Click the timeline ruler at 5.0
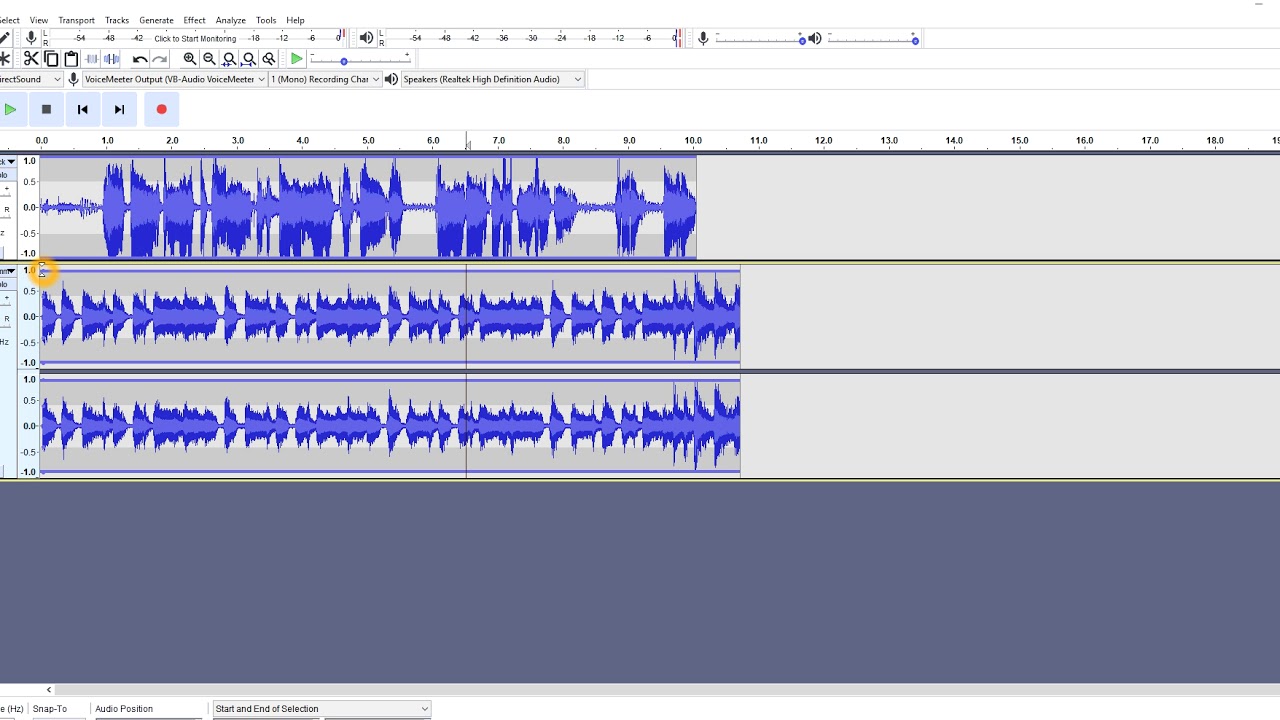 369,141
